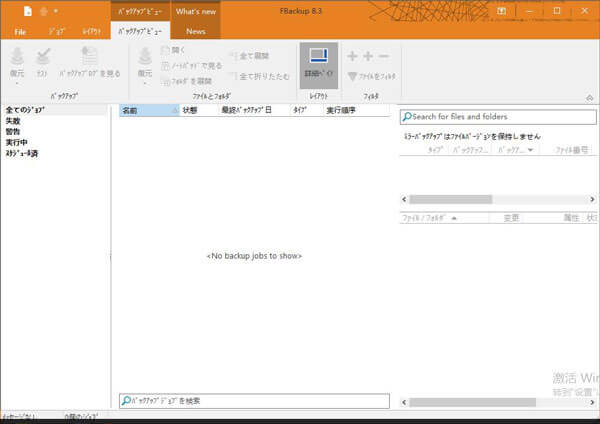The image size is (600, 424).
Task: Open the quick access toolbar dropdown arrow
Action: point(56,11)
